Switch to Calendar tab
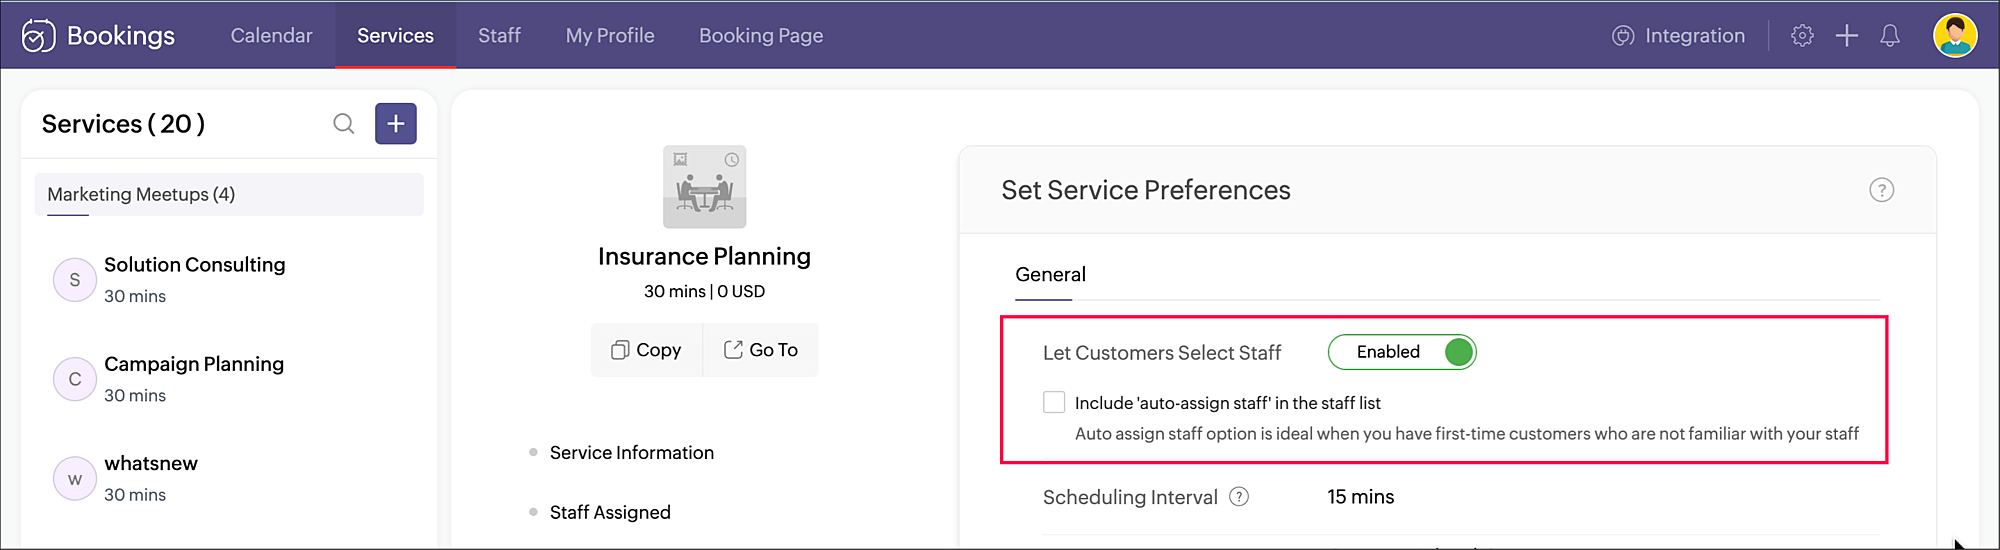This screenshot has width=2000, height=550. point(271,36)
